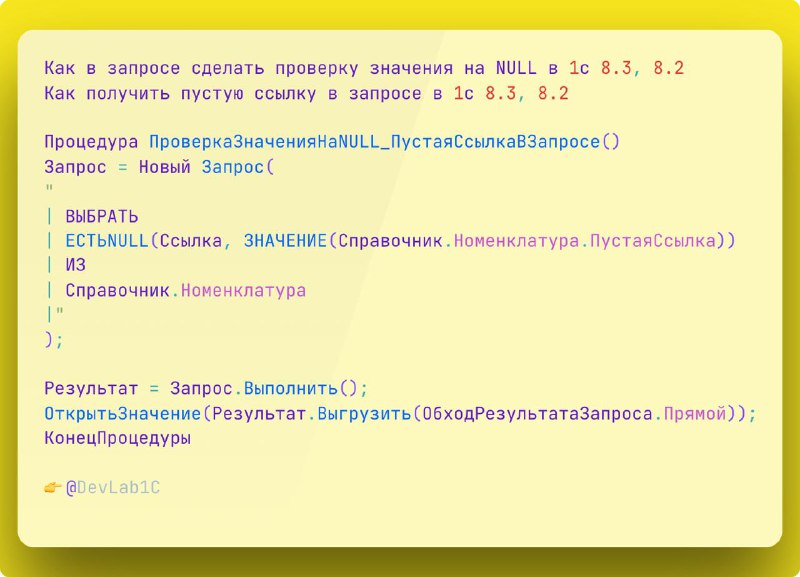Click the ПустаяСсылка property text
This screenshot has height=577, width=800.
[653, 240]
